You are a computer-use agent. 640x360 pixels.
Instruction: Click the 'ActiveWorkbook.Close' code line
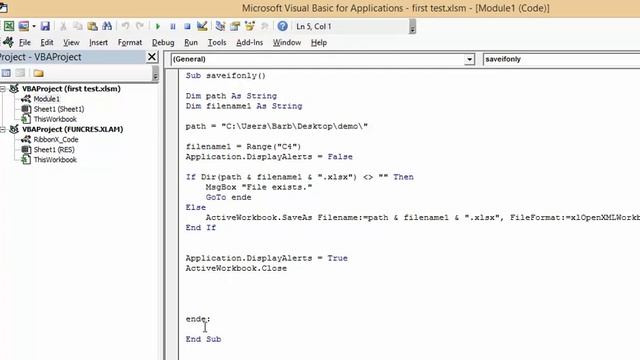[x=236, y=269]
